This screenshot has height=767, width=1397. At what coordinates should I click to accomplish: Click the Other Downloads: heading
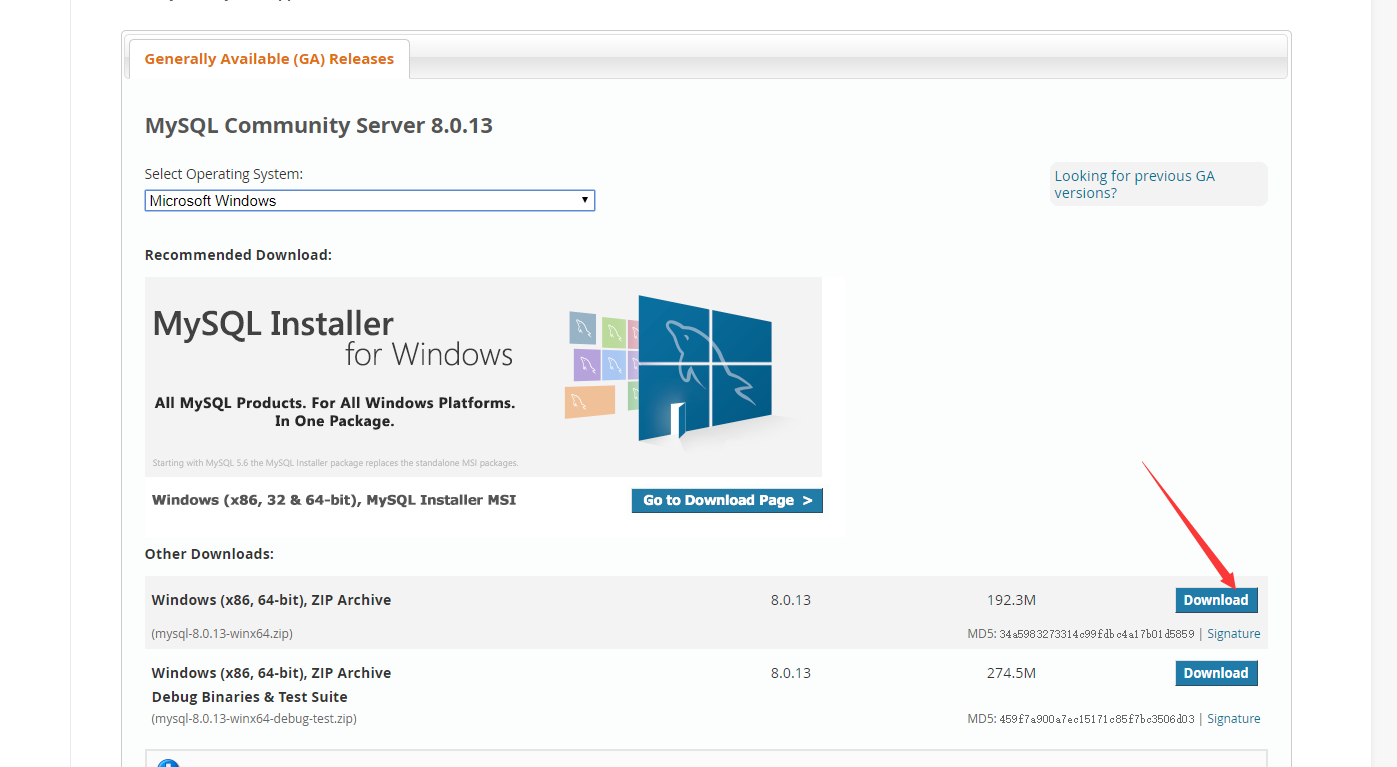point(209,554)
